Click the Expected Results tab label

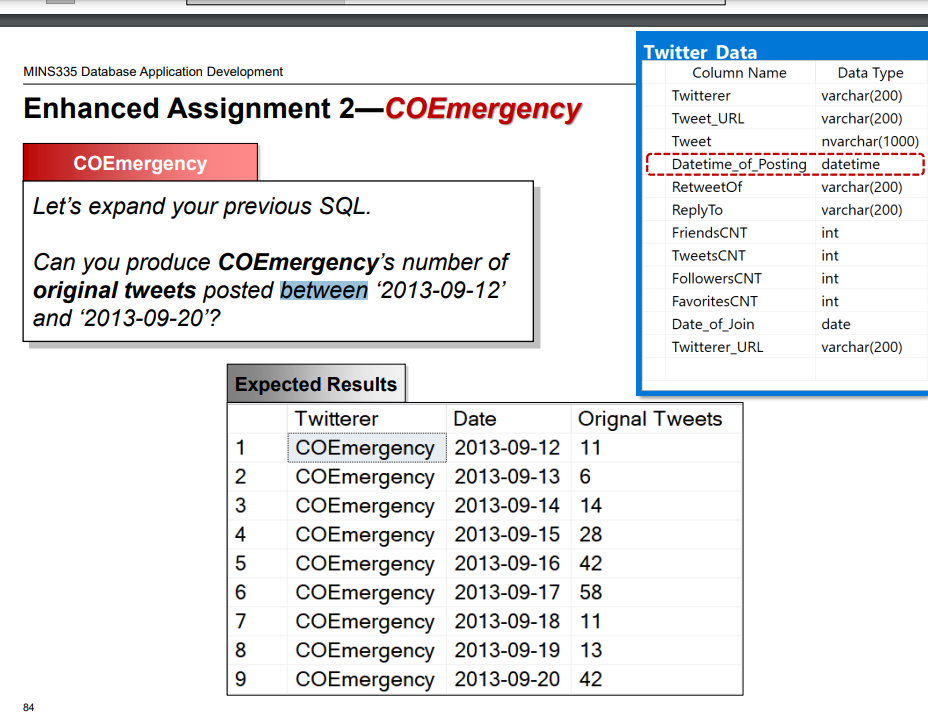coord(315,384)
